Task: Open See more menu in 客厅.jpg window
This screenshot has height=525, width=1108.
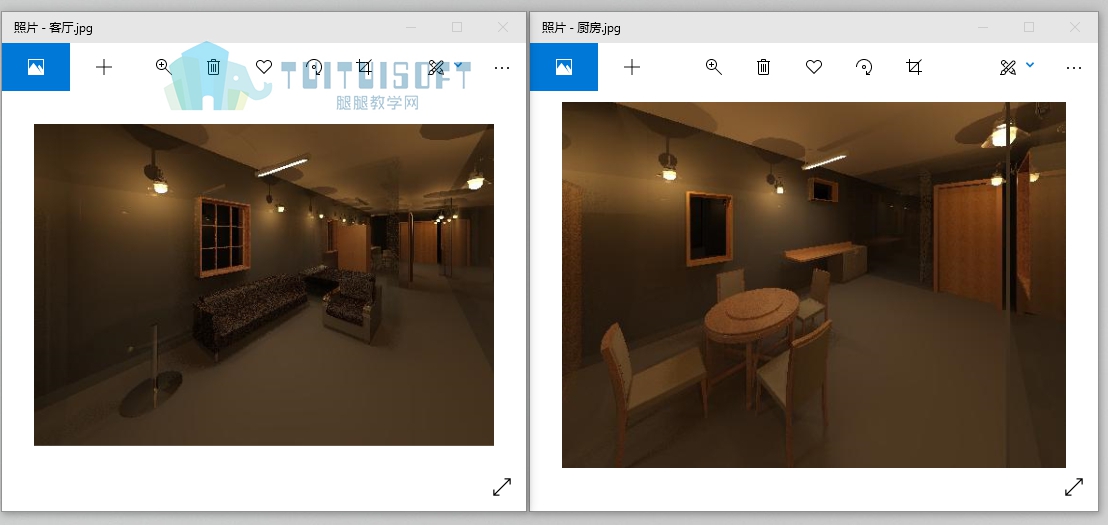Action: [502, 68]
